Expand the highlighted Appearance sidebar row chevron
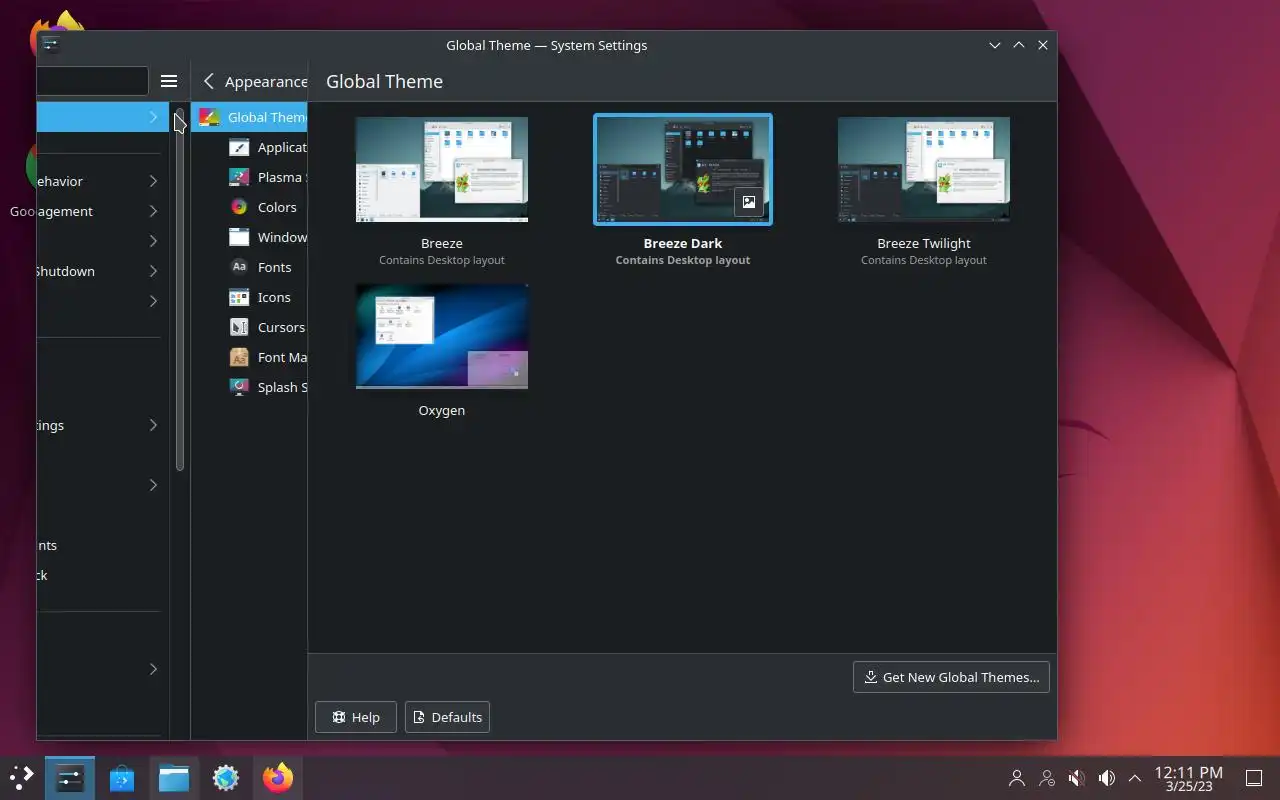 (153, 117)
